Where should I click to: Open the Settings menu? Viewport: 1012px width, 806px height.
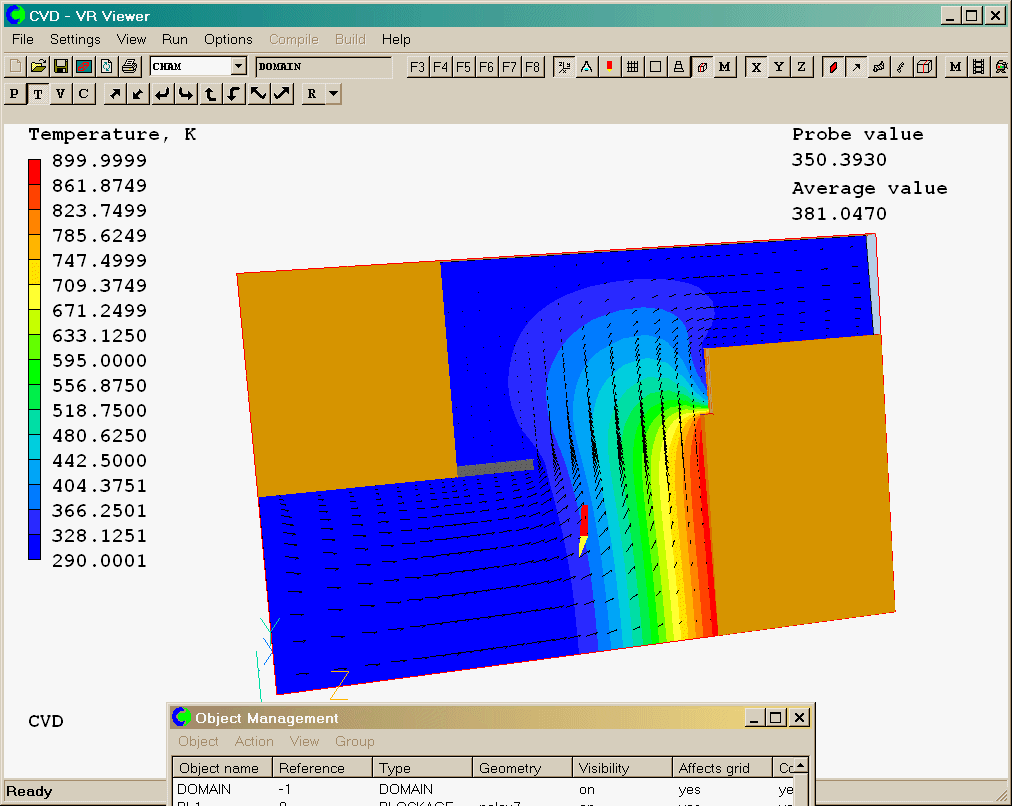[x=75, y=39]
